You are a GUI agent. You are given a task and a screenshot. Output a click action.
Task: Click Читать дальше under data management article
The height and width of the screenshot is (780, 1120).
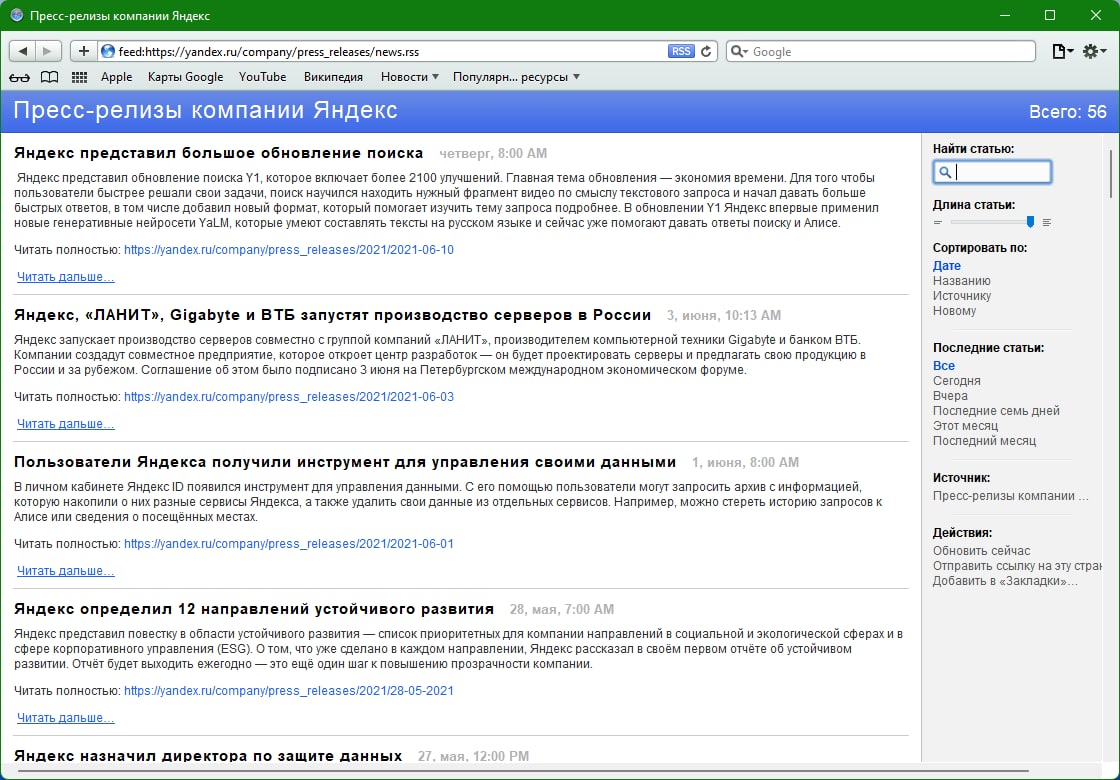pos(66,571)
